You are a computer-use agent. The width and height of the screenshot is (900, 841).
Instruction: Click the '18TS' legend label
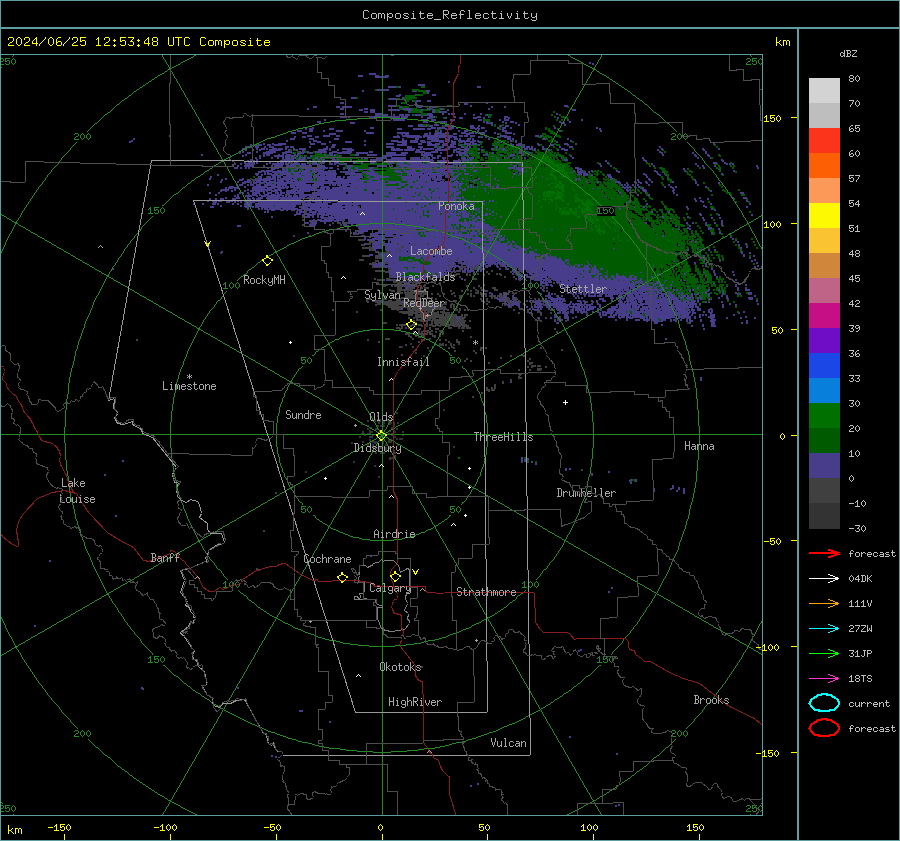860,679
